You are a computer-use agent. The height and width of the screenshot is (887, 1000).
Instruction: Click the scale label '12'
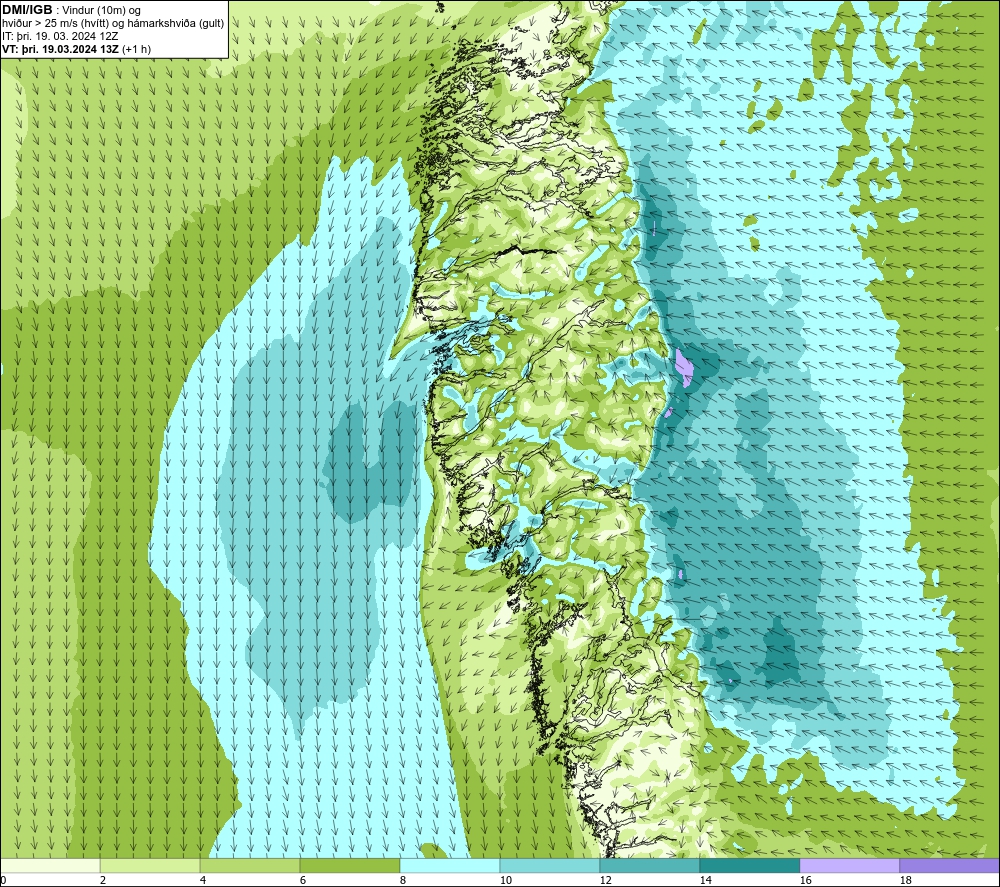(x=605, y=881)
